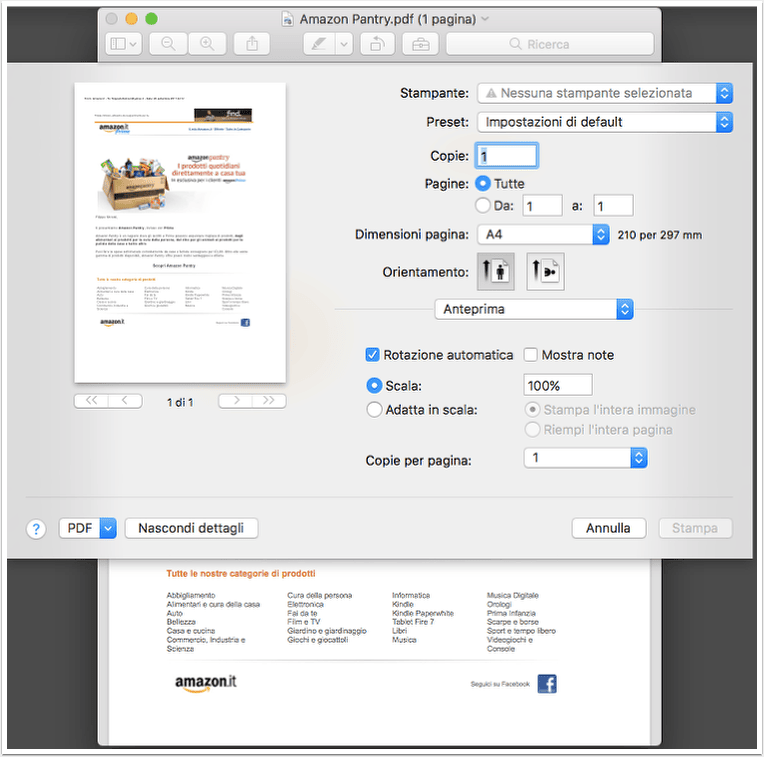The image size is (764, 757).
Task: Go to previous preview page button
Action: pyautogui.click(x=125, y=401)
